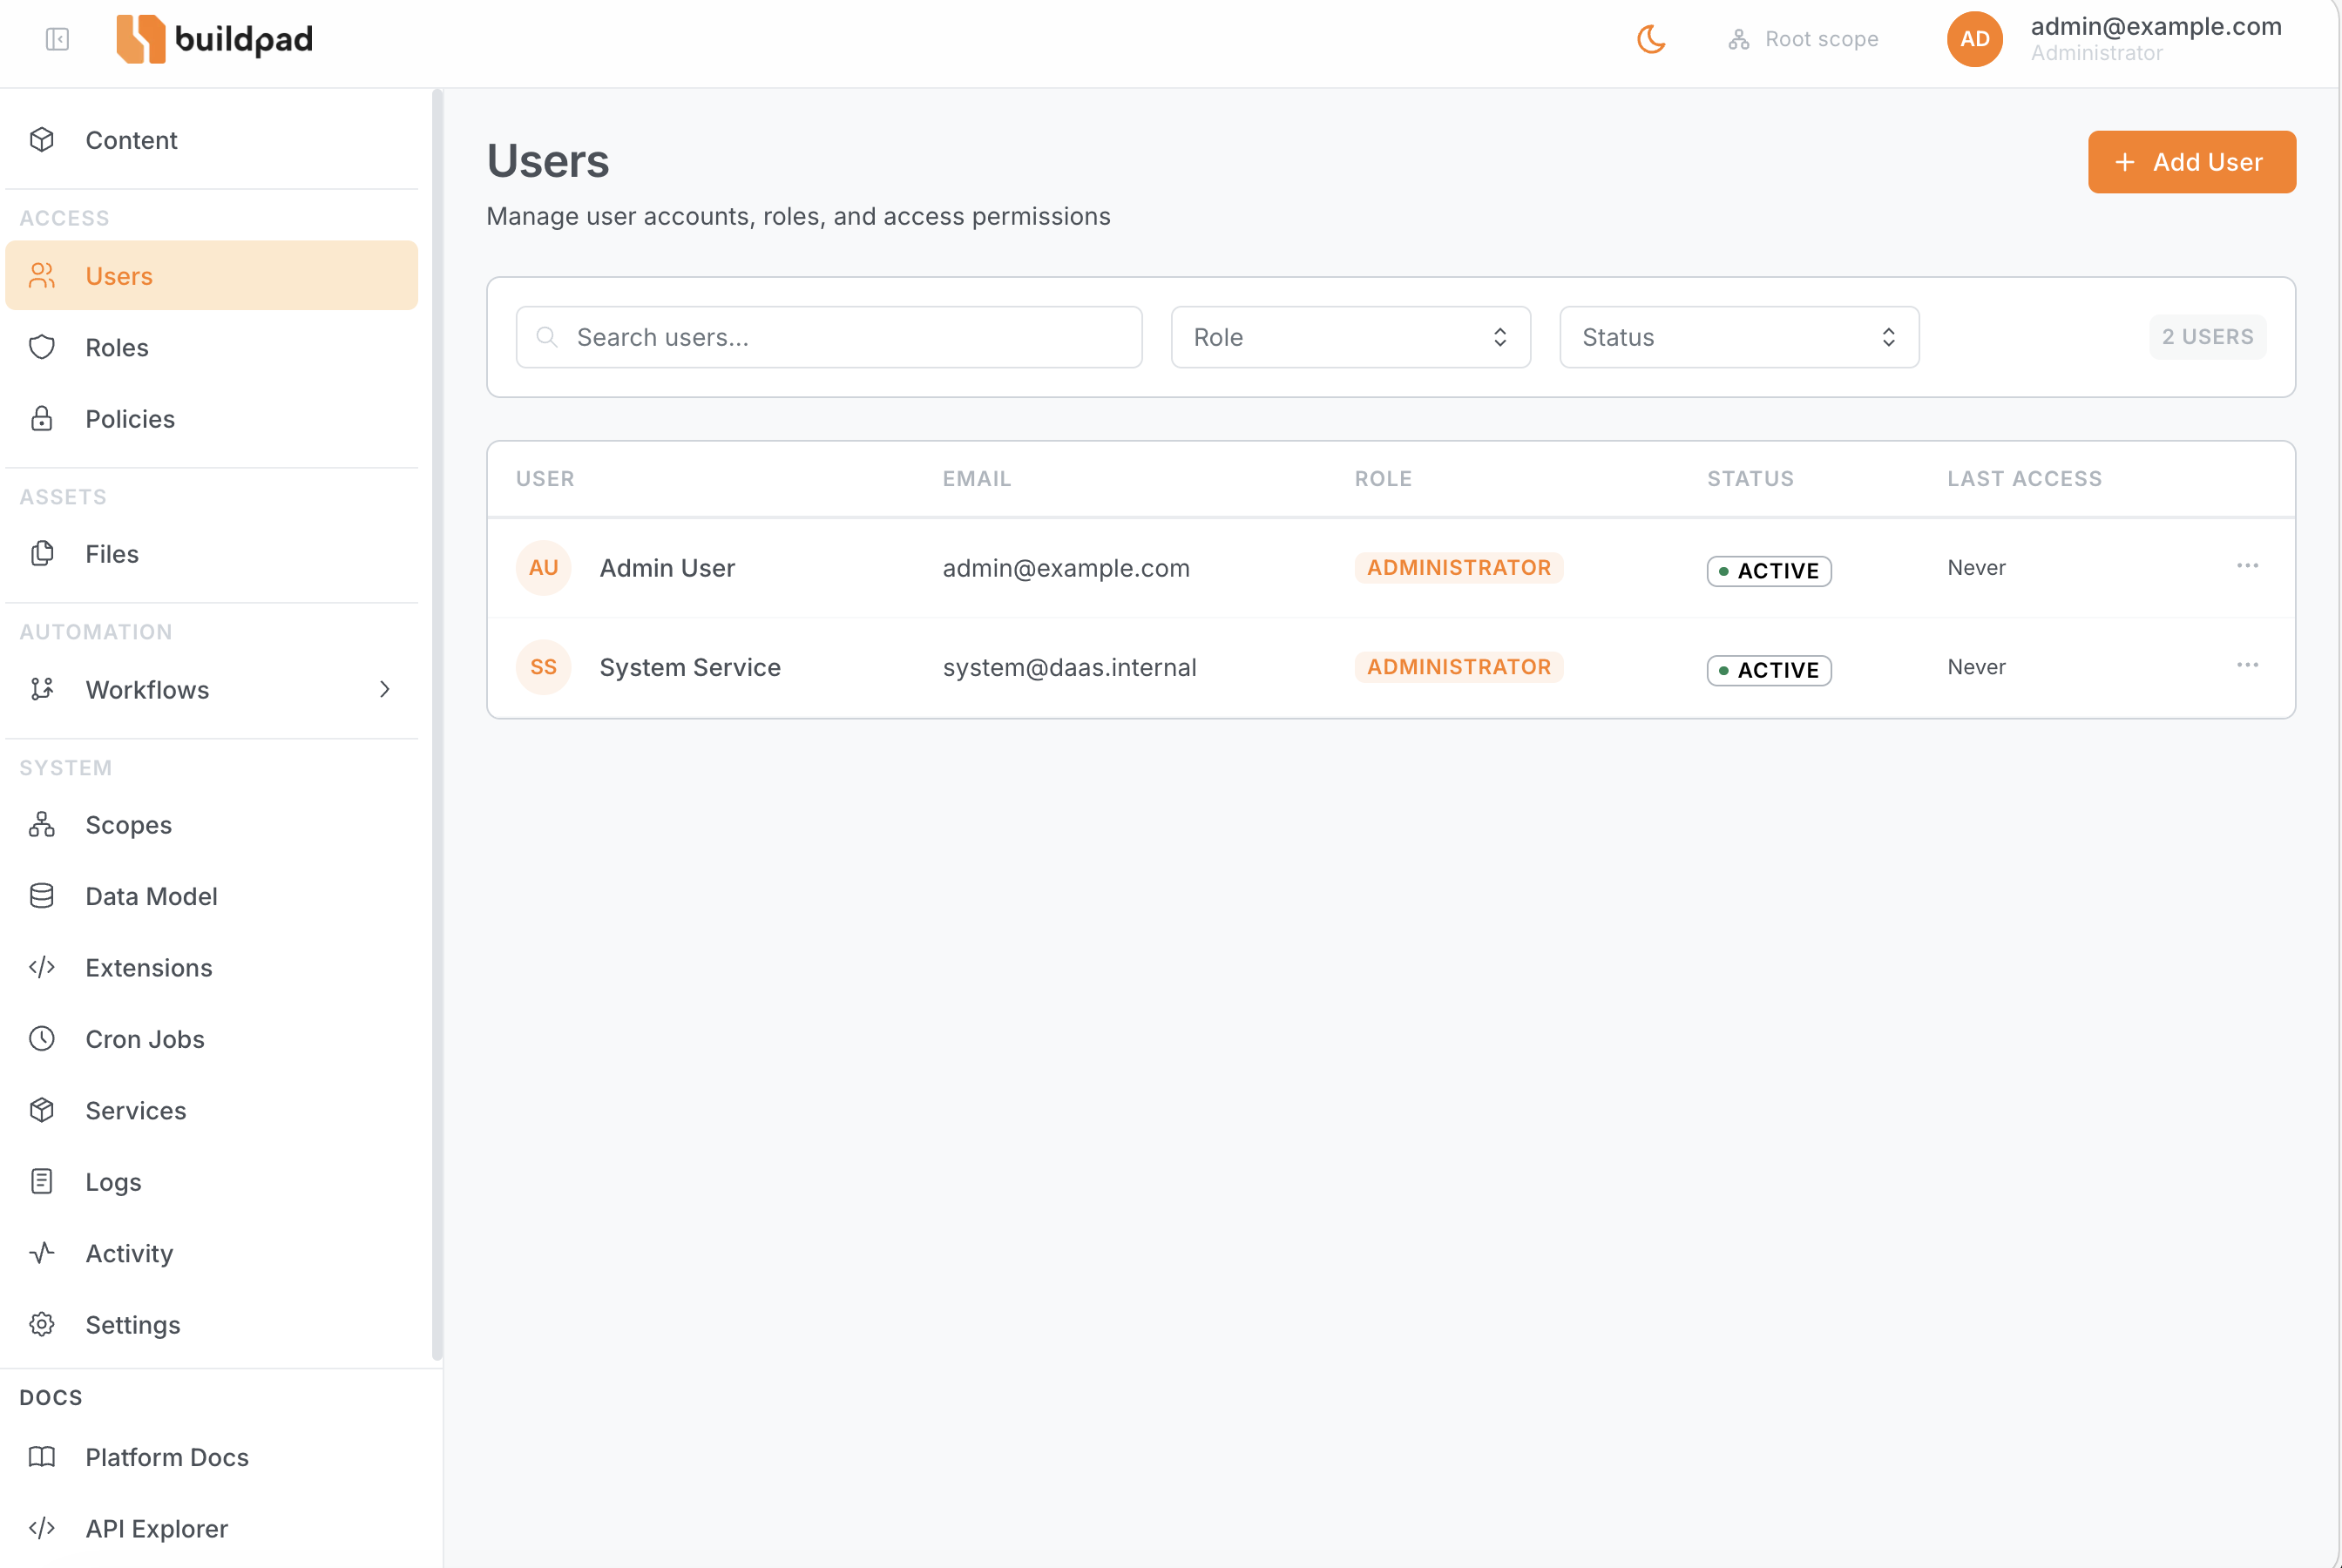
Task: Click the AU avatar for Admin User
Action: pyautogui.click(x=543, y=568)
